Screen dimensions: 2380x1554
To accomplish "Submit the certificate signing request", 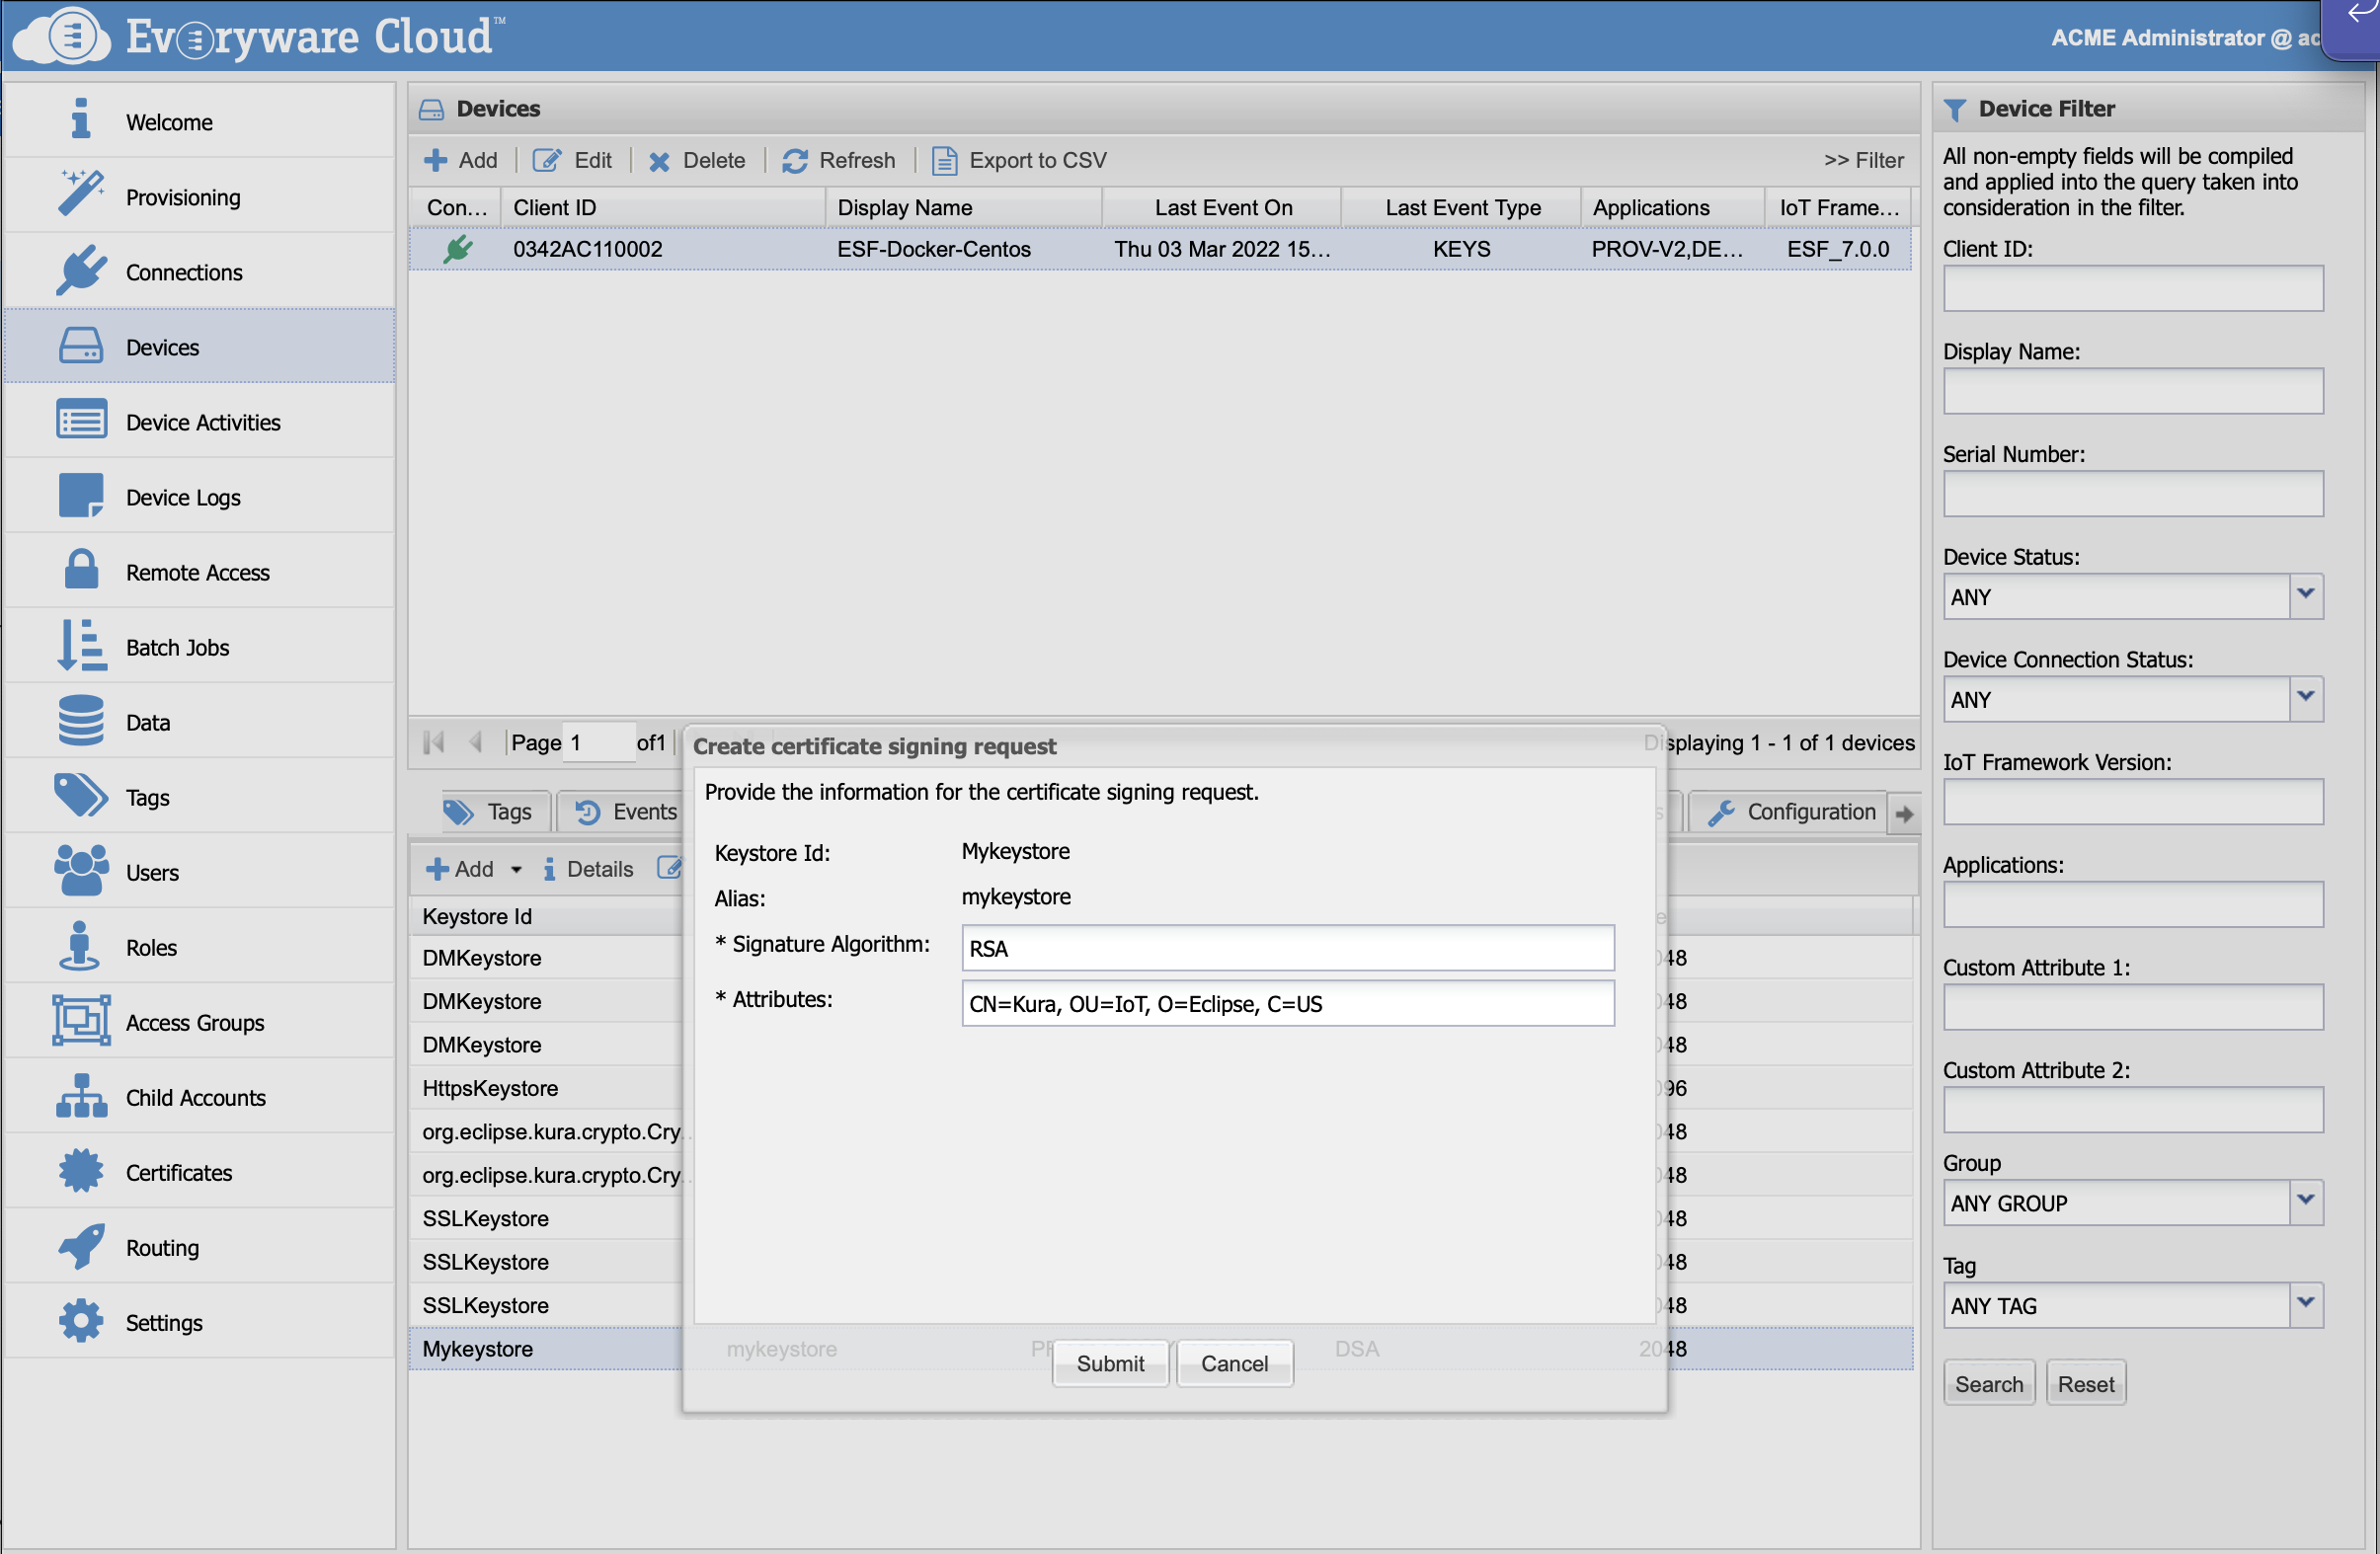I will click(x=1110, y=1363).
